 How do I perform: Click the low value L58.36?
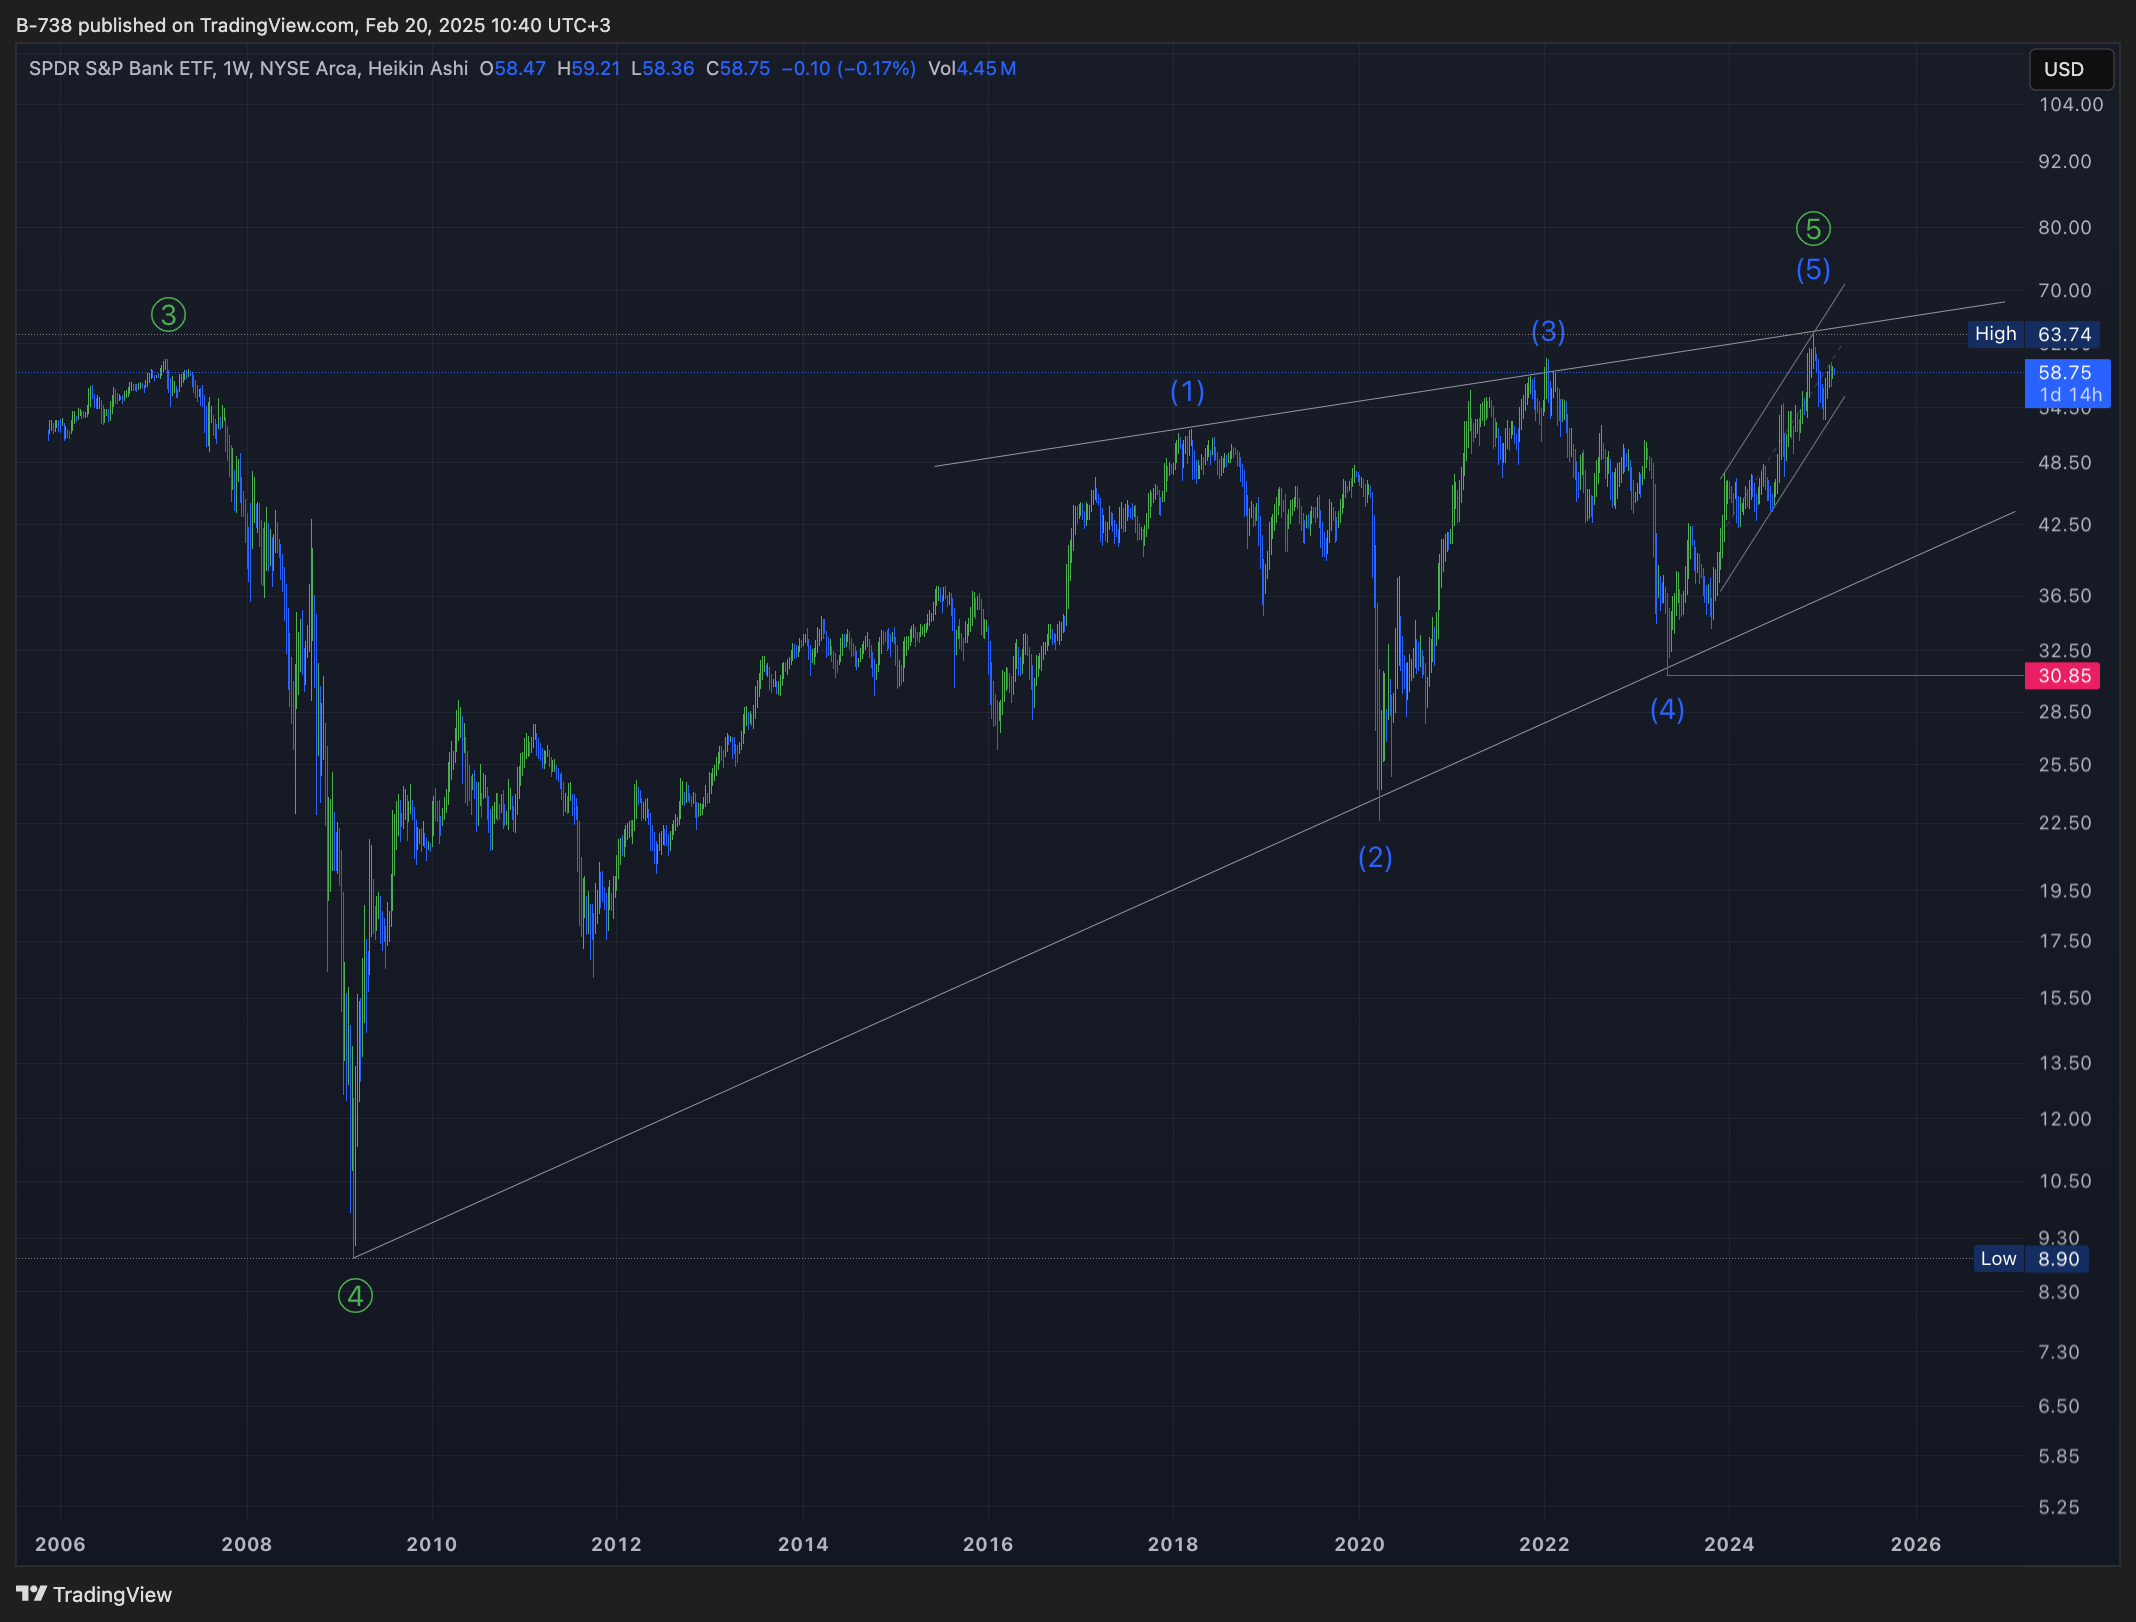click(x=662, y=68)
